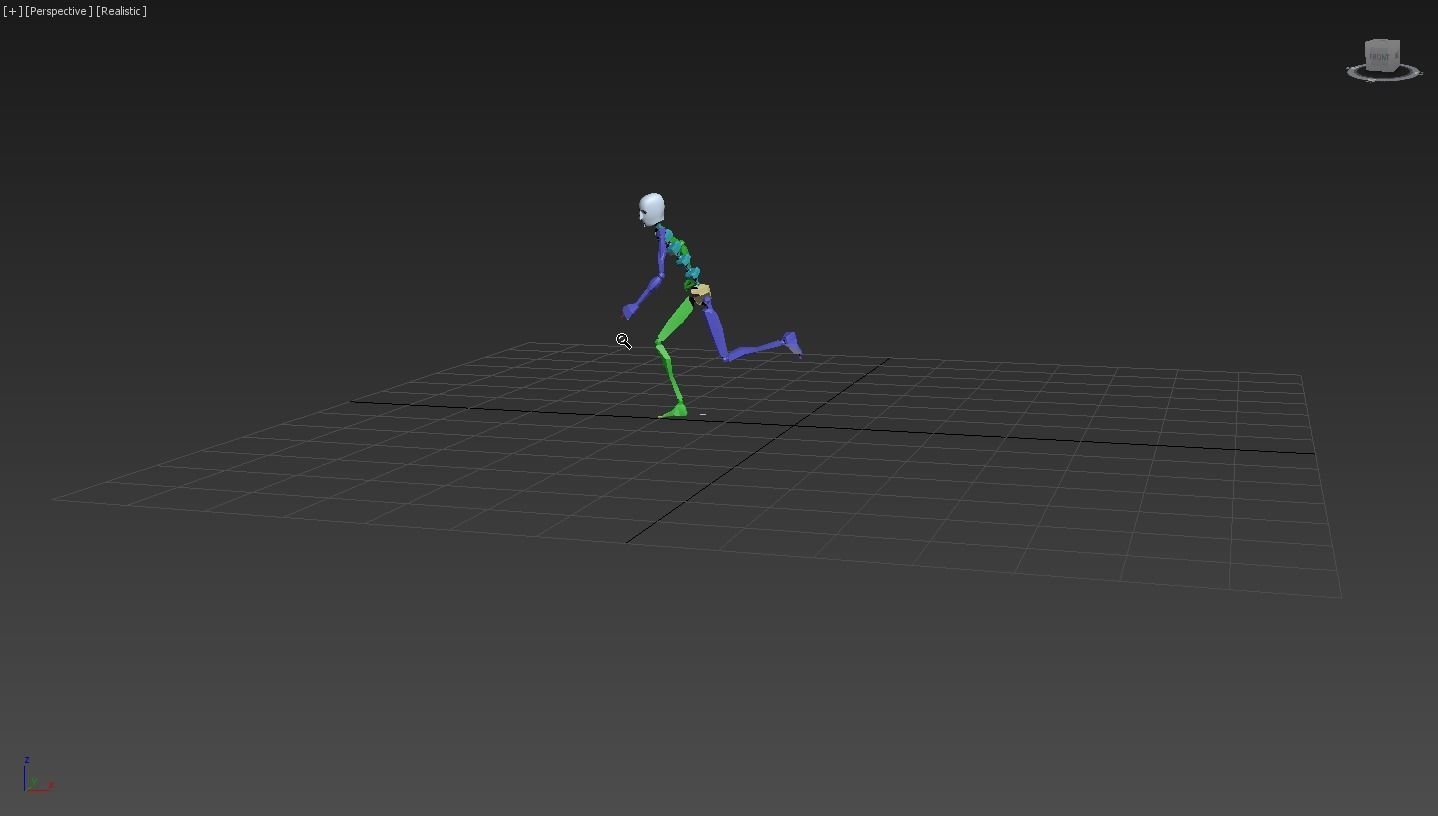
Task: Open the [Realistic] shading viewport menu
Action: pos(121,11)
